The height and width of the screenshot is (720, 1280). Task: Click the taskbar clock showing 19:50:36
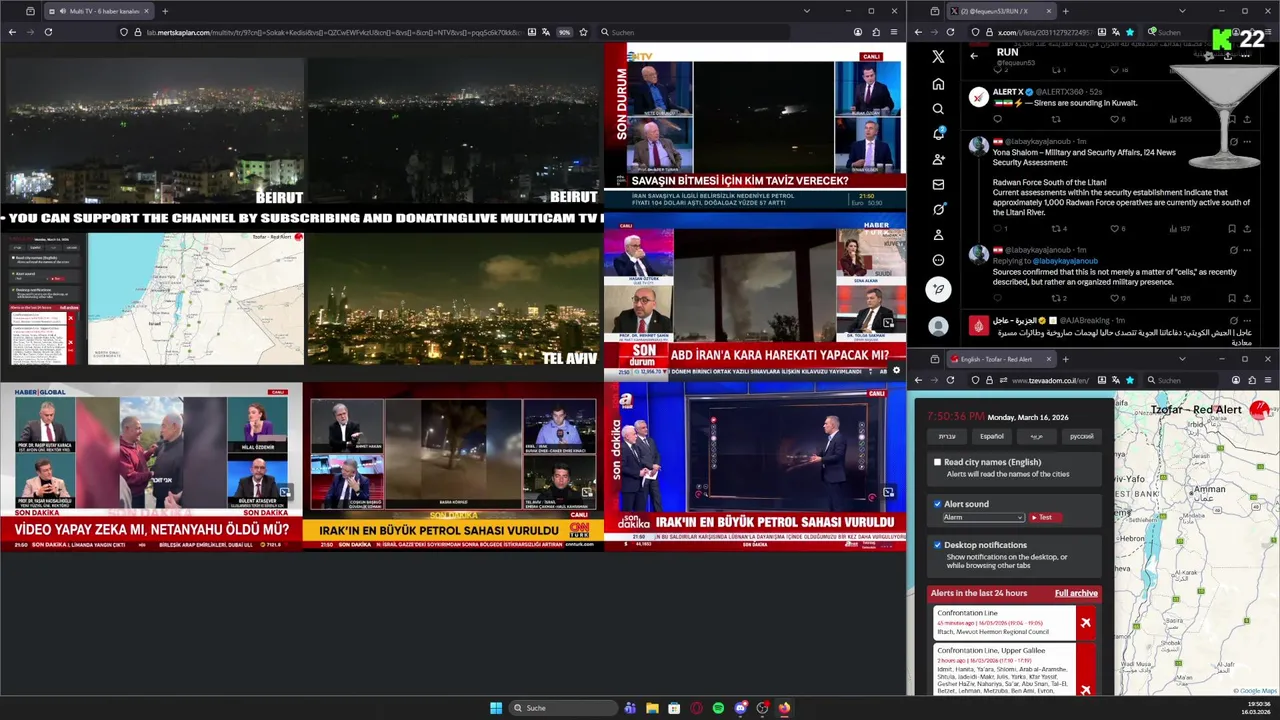[x=1258, y=708]
